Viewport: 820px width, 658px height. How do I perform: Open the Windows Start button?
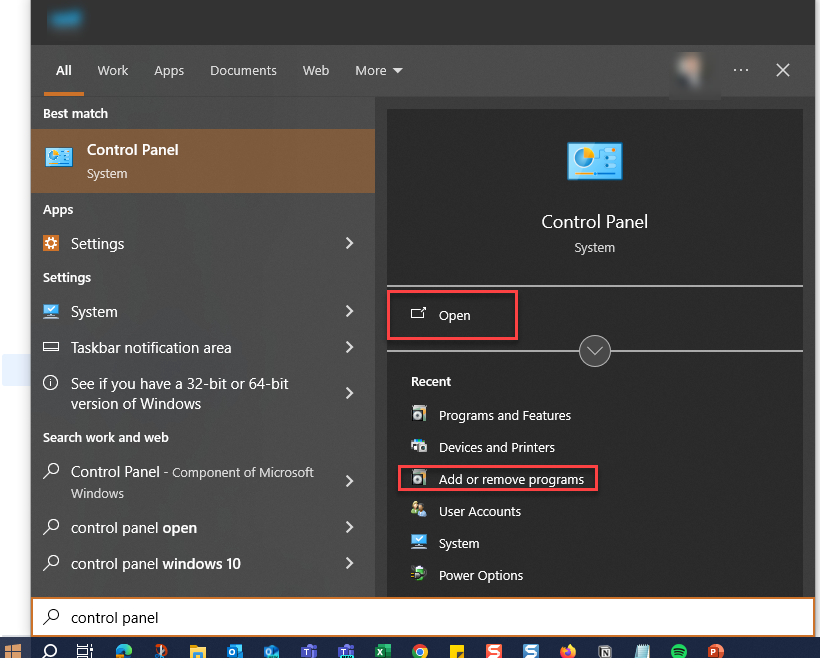pos(13,651)
